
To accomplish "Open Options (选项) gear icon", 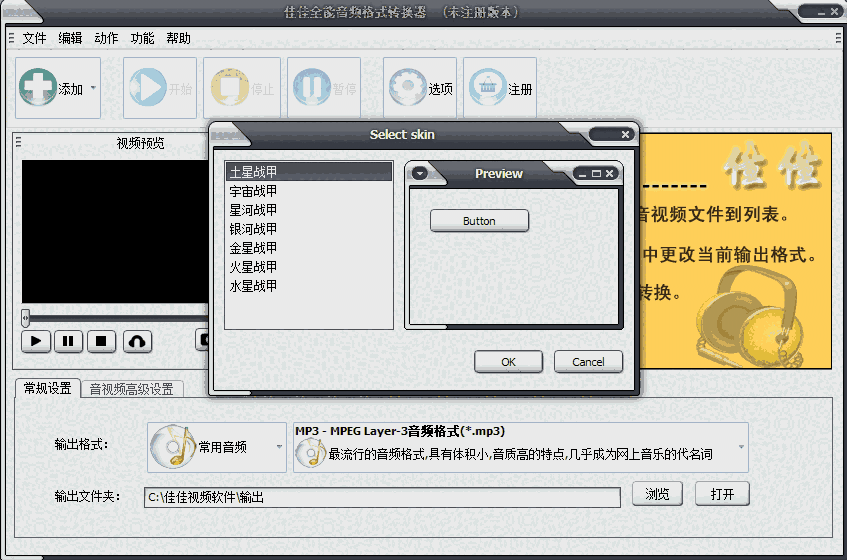I will coord(408,87).
